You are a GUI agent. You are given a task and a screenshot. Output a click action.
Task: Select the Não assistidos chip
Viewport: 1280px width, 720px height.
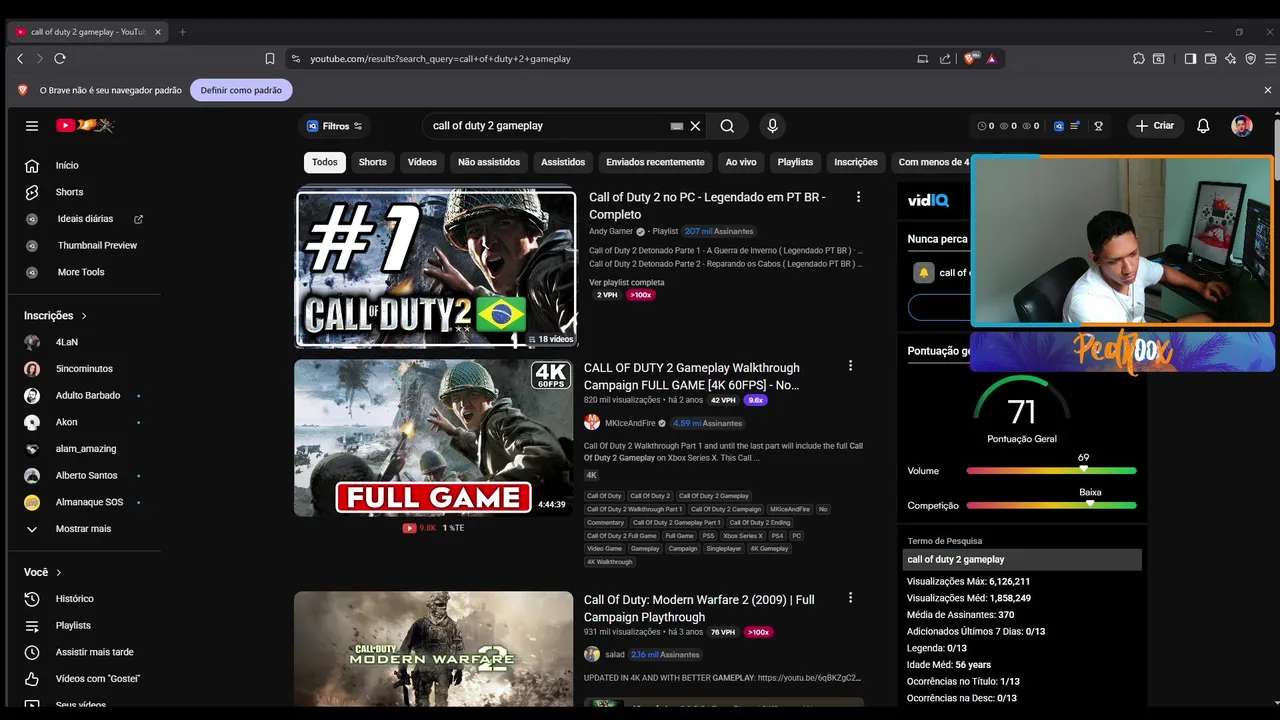coord(489,162)
